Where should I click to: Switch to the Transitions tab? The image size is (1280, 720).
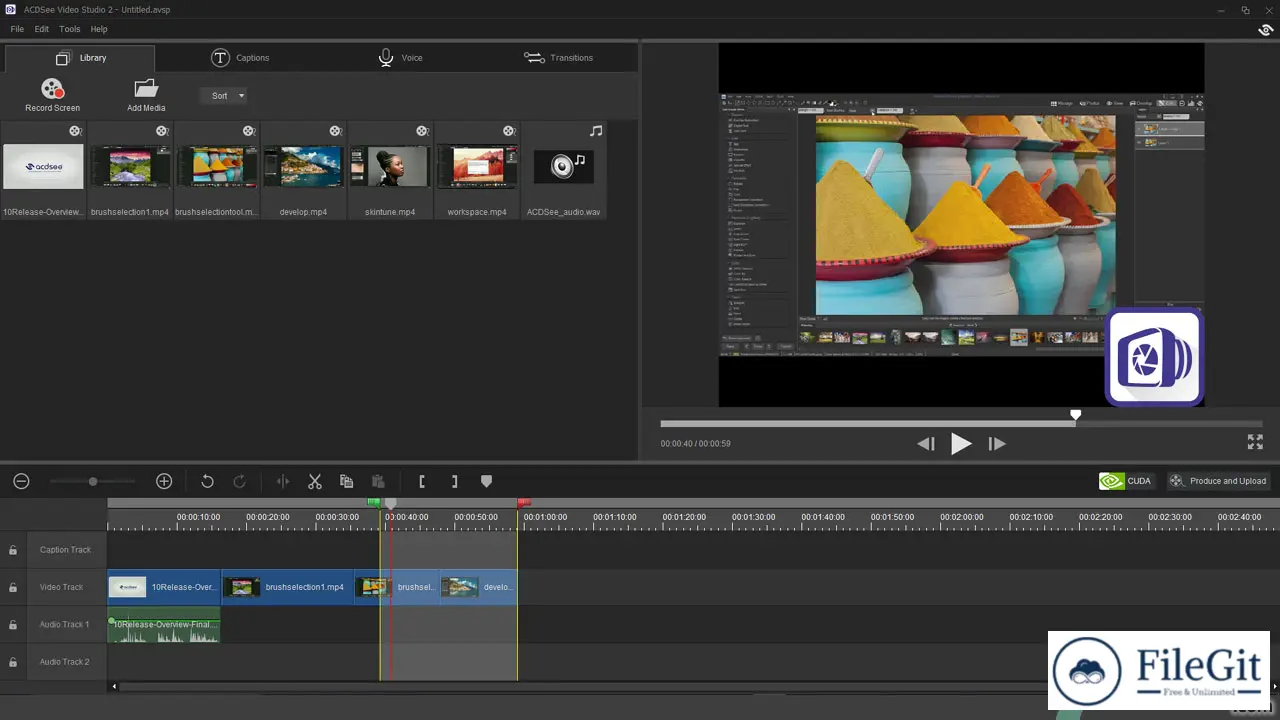[x=558, y=58]
